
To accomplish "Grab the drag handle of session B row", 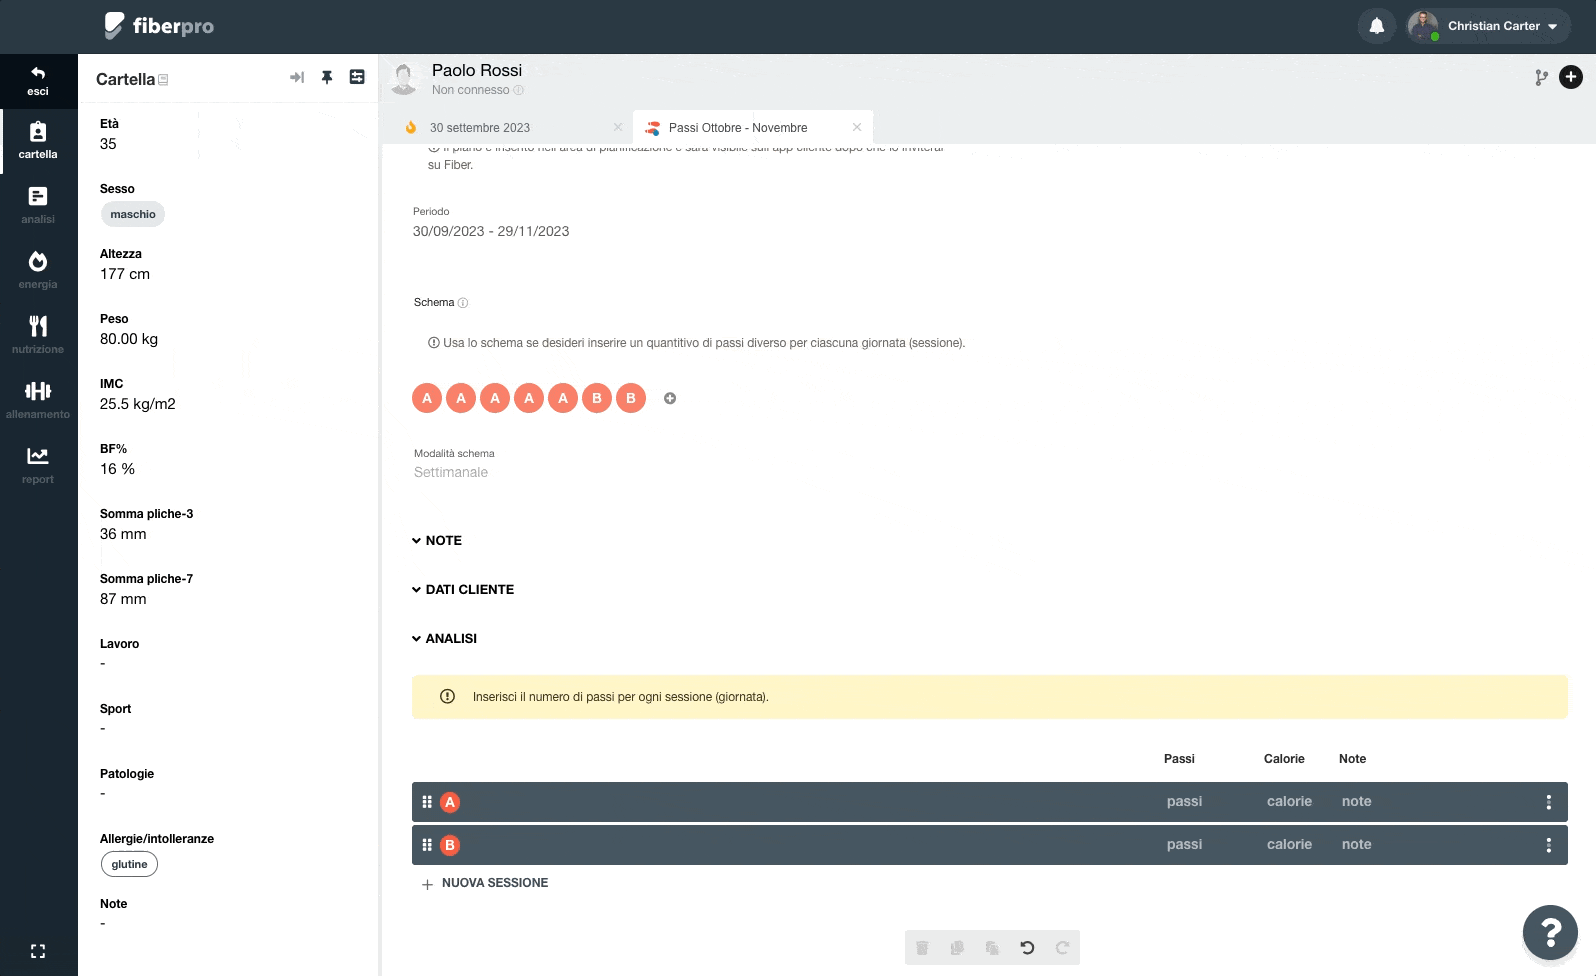I will tap(427, 845).
